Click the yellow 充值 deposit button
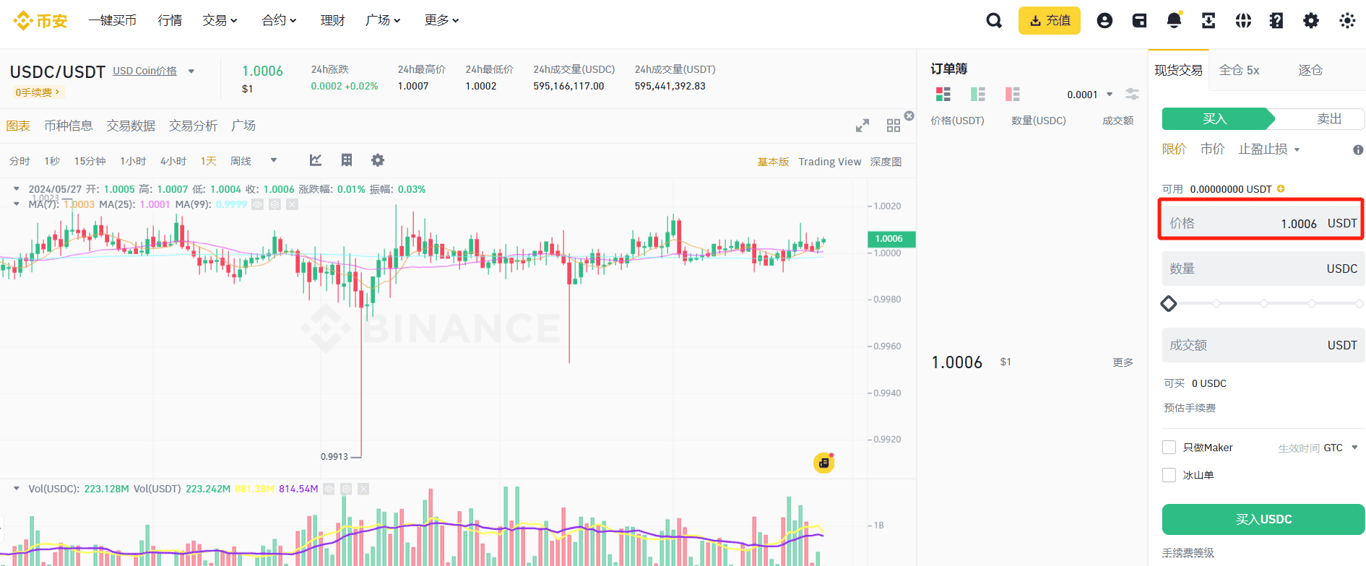Image resolution: width=1366 pixels, height=566 pixels. pos(1049,20)
